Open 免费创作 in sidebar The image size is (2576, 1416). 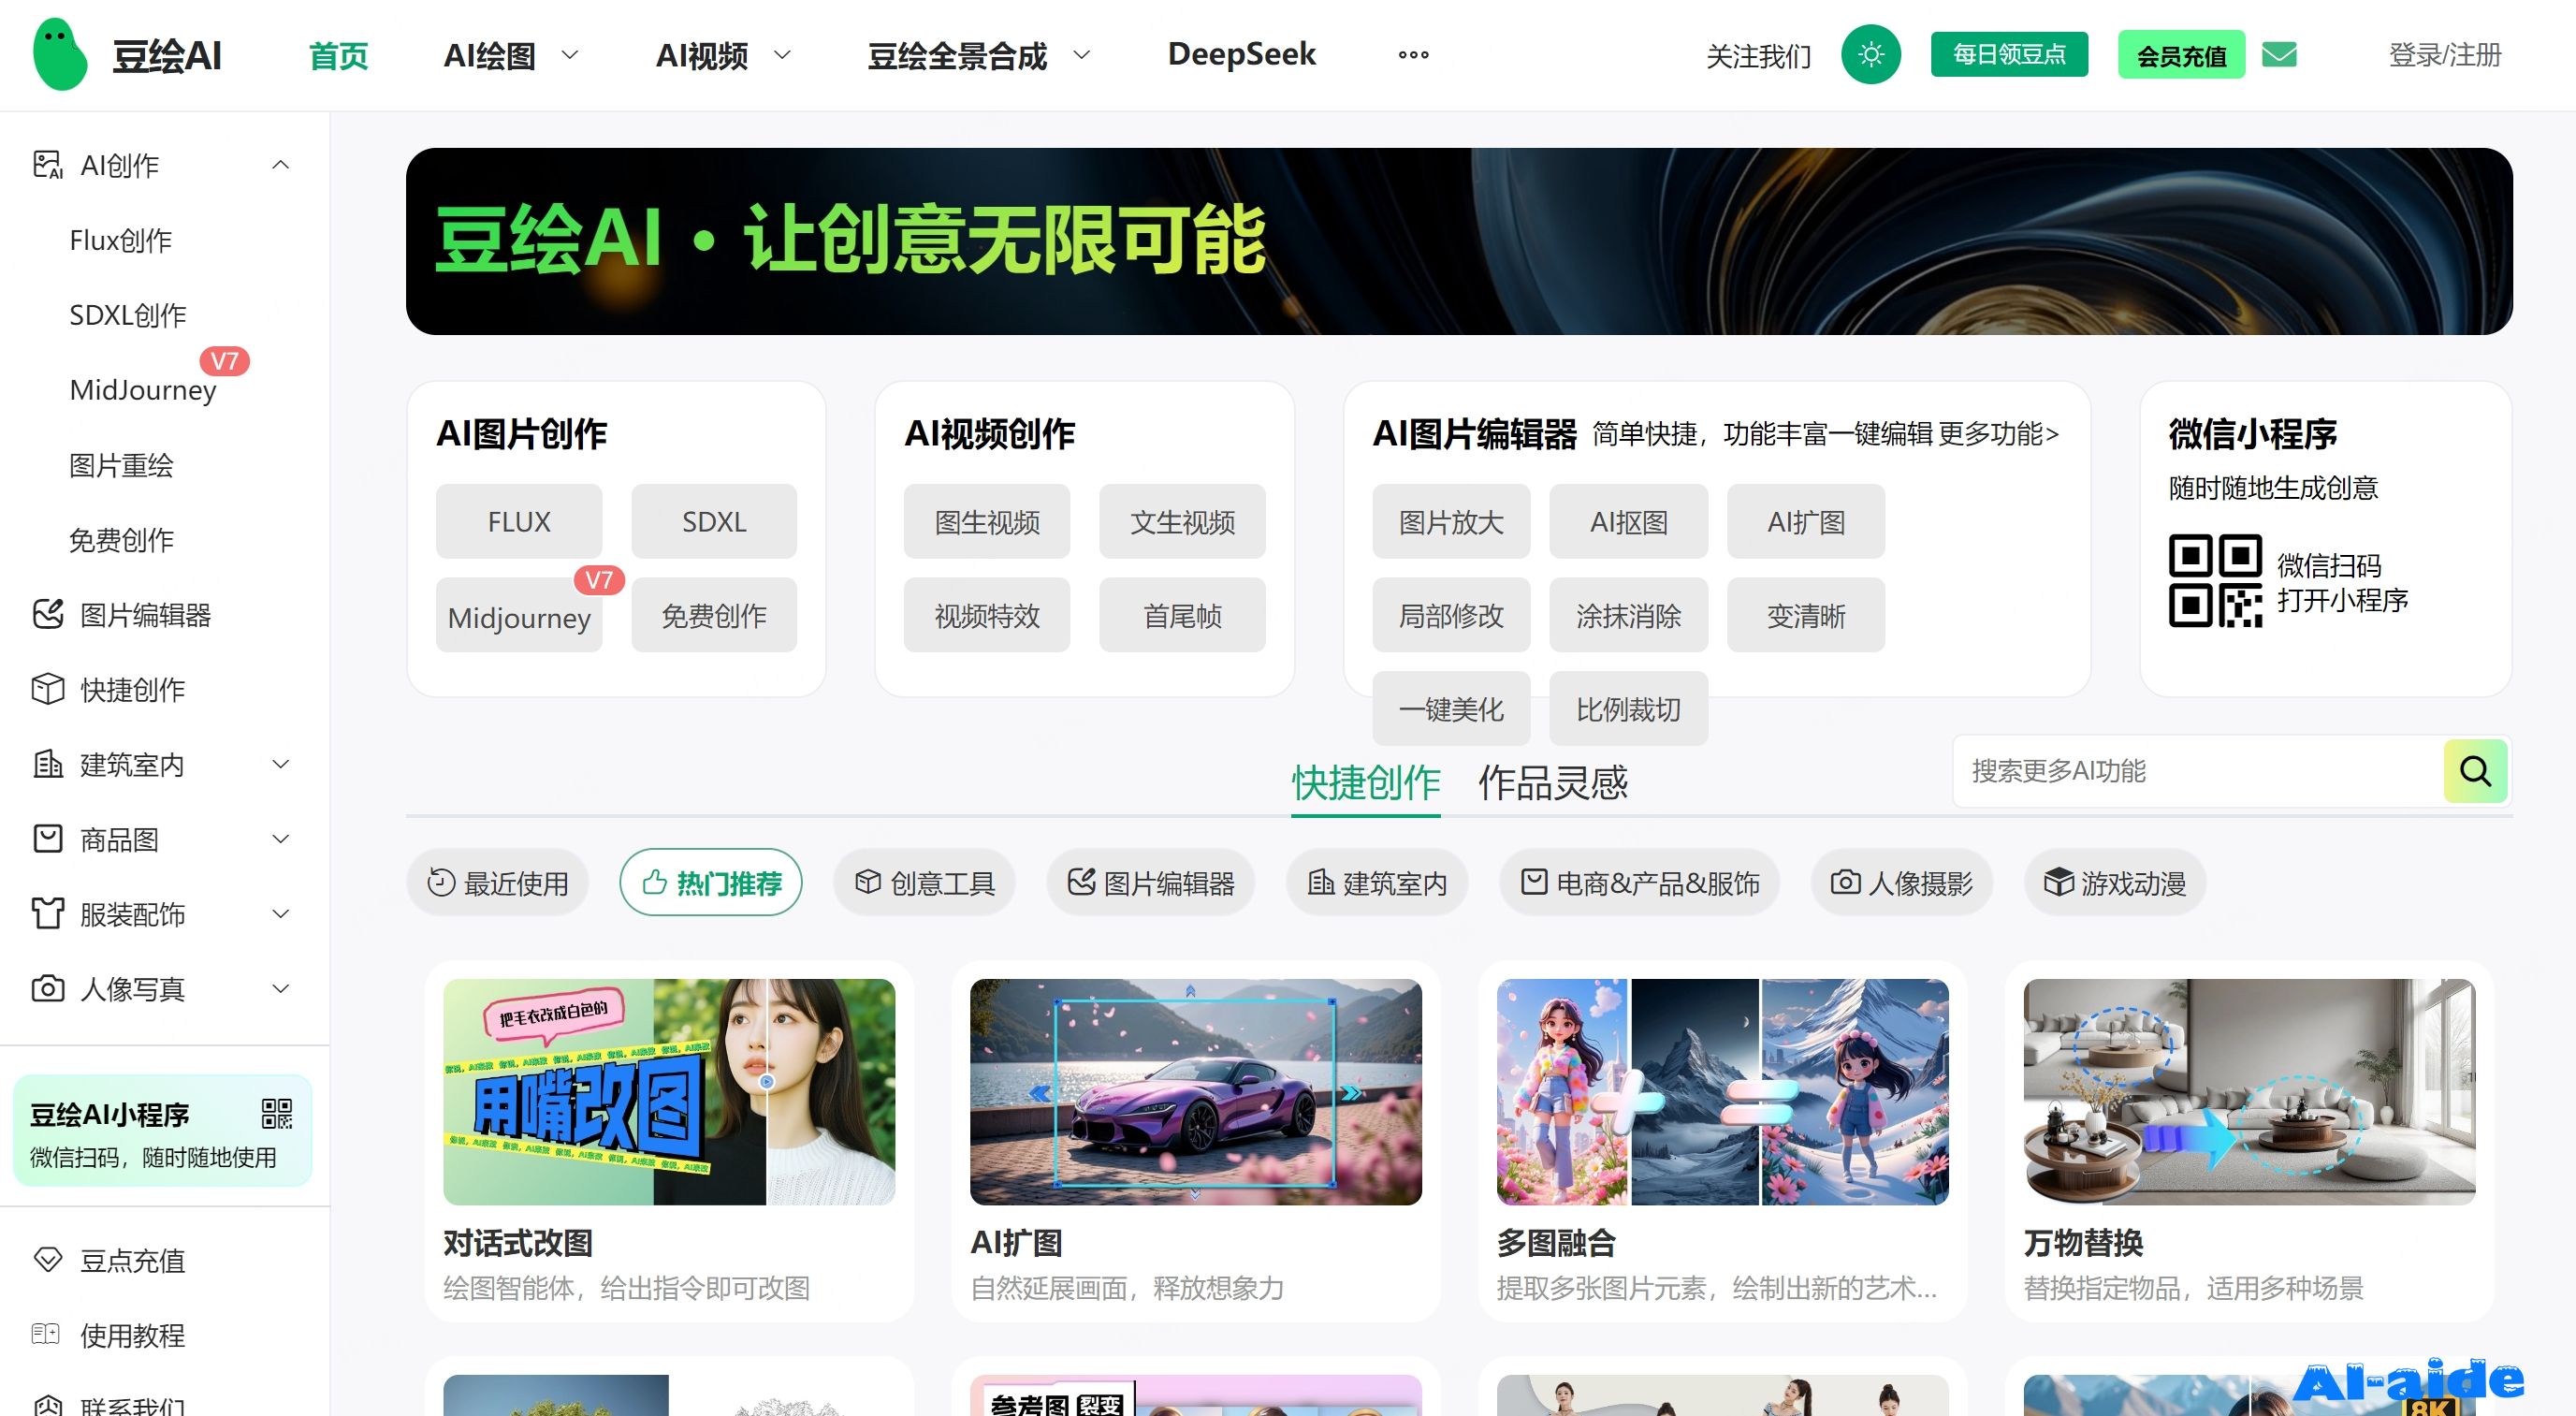pyautogui.click(x=121, y=540)
